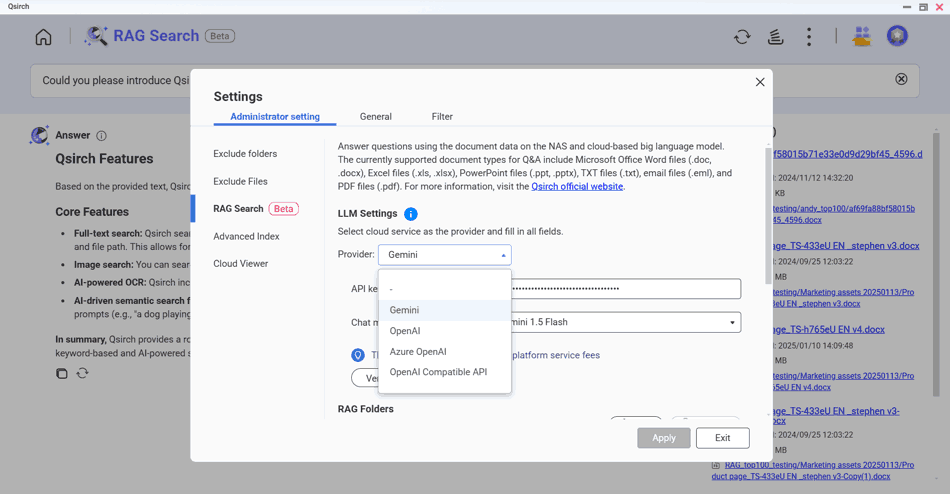
Task: Open the Chat model dropdown
Action: pos(626,322)
